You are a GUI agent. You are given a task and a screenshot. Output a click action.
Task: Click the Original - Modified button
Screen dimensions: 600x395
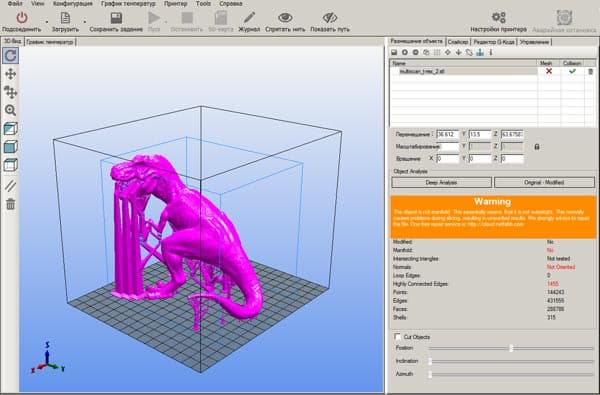tap(544, 183)
